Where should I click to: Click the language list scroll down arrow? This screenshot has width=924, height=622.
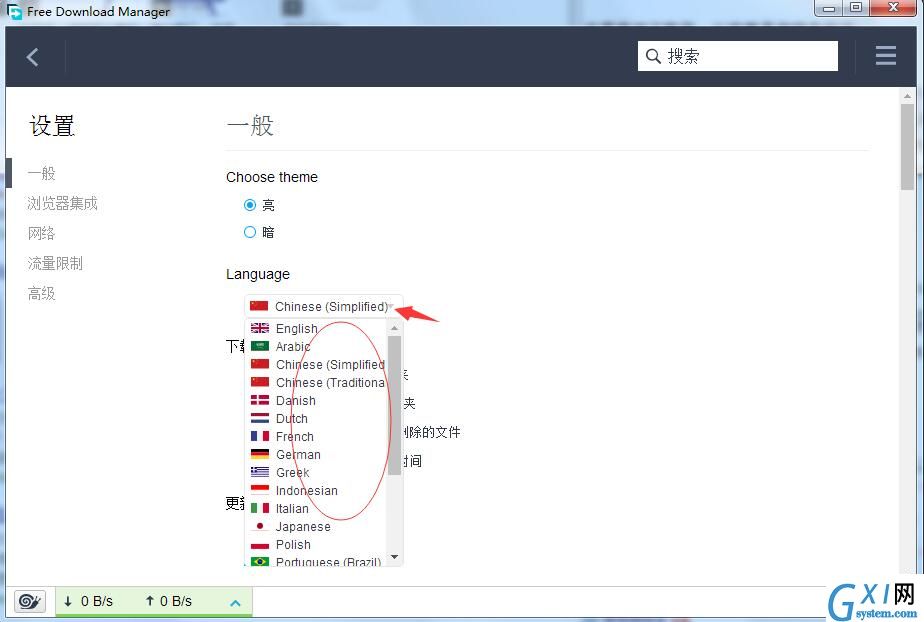394,557
